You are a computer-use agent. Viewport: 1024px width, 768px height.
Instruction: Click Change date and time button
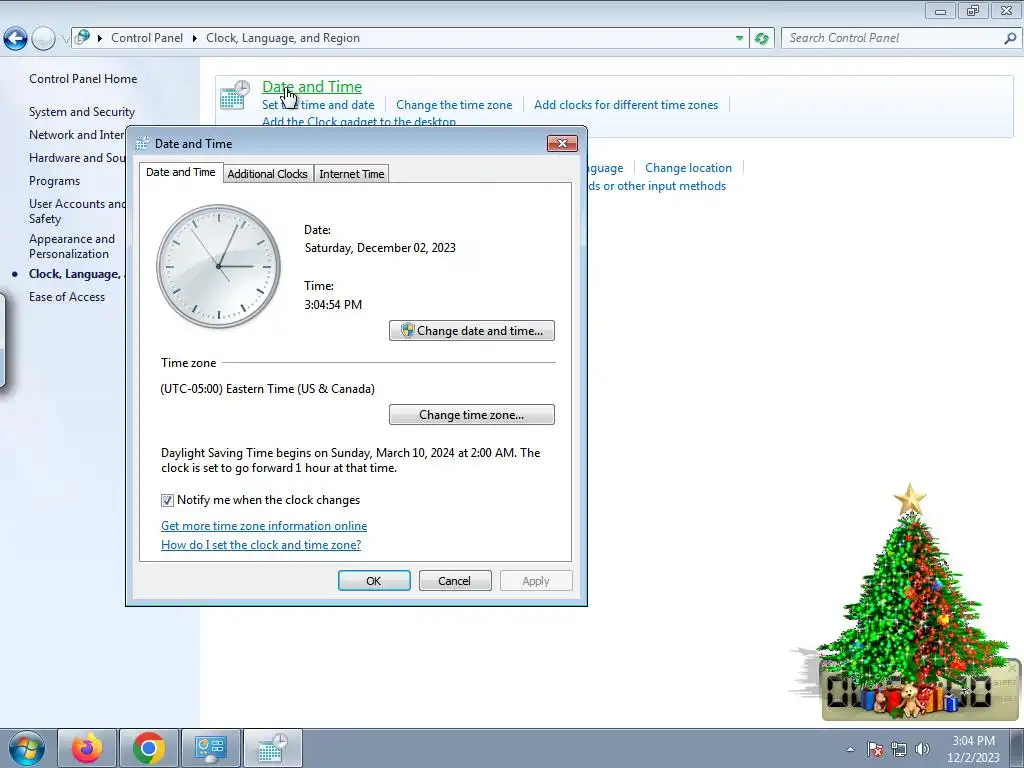[472, 330]
